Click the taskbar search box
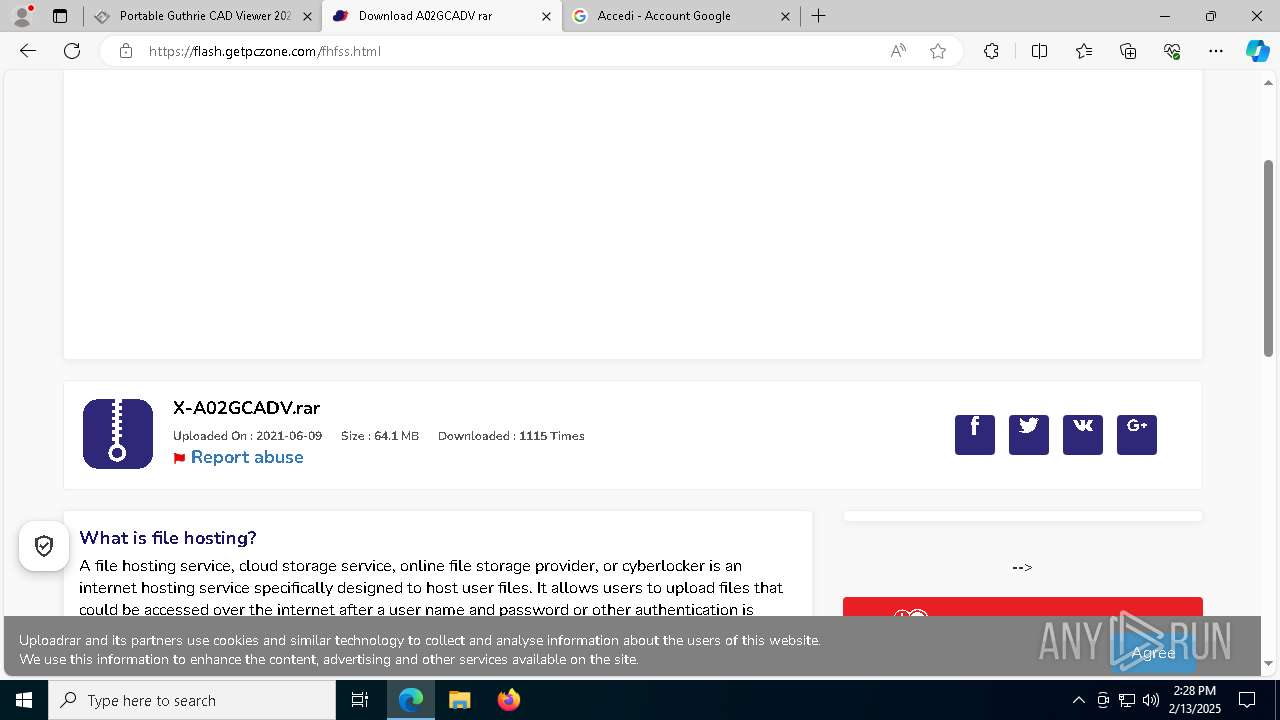 click(192, 700)
